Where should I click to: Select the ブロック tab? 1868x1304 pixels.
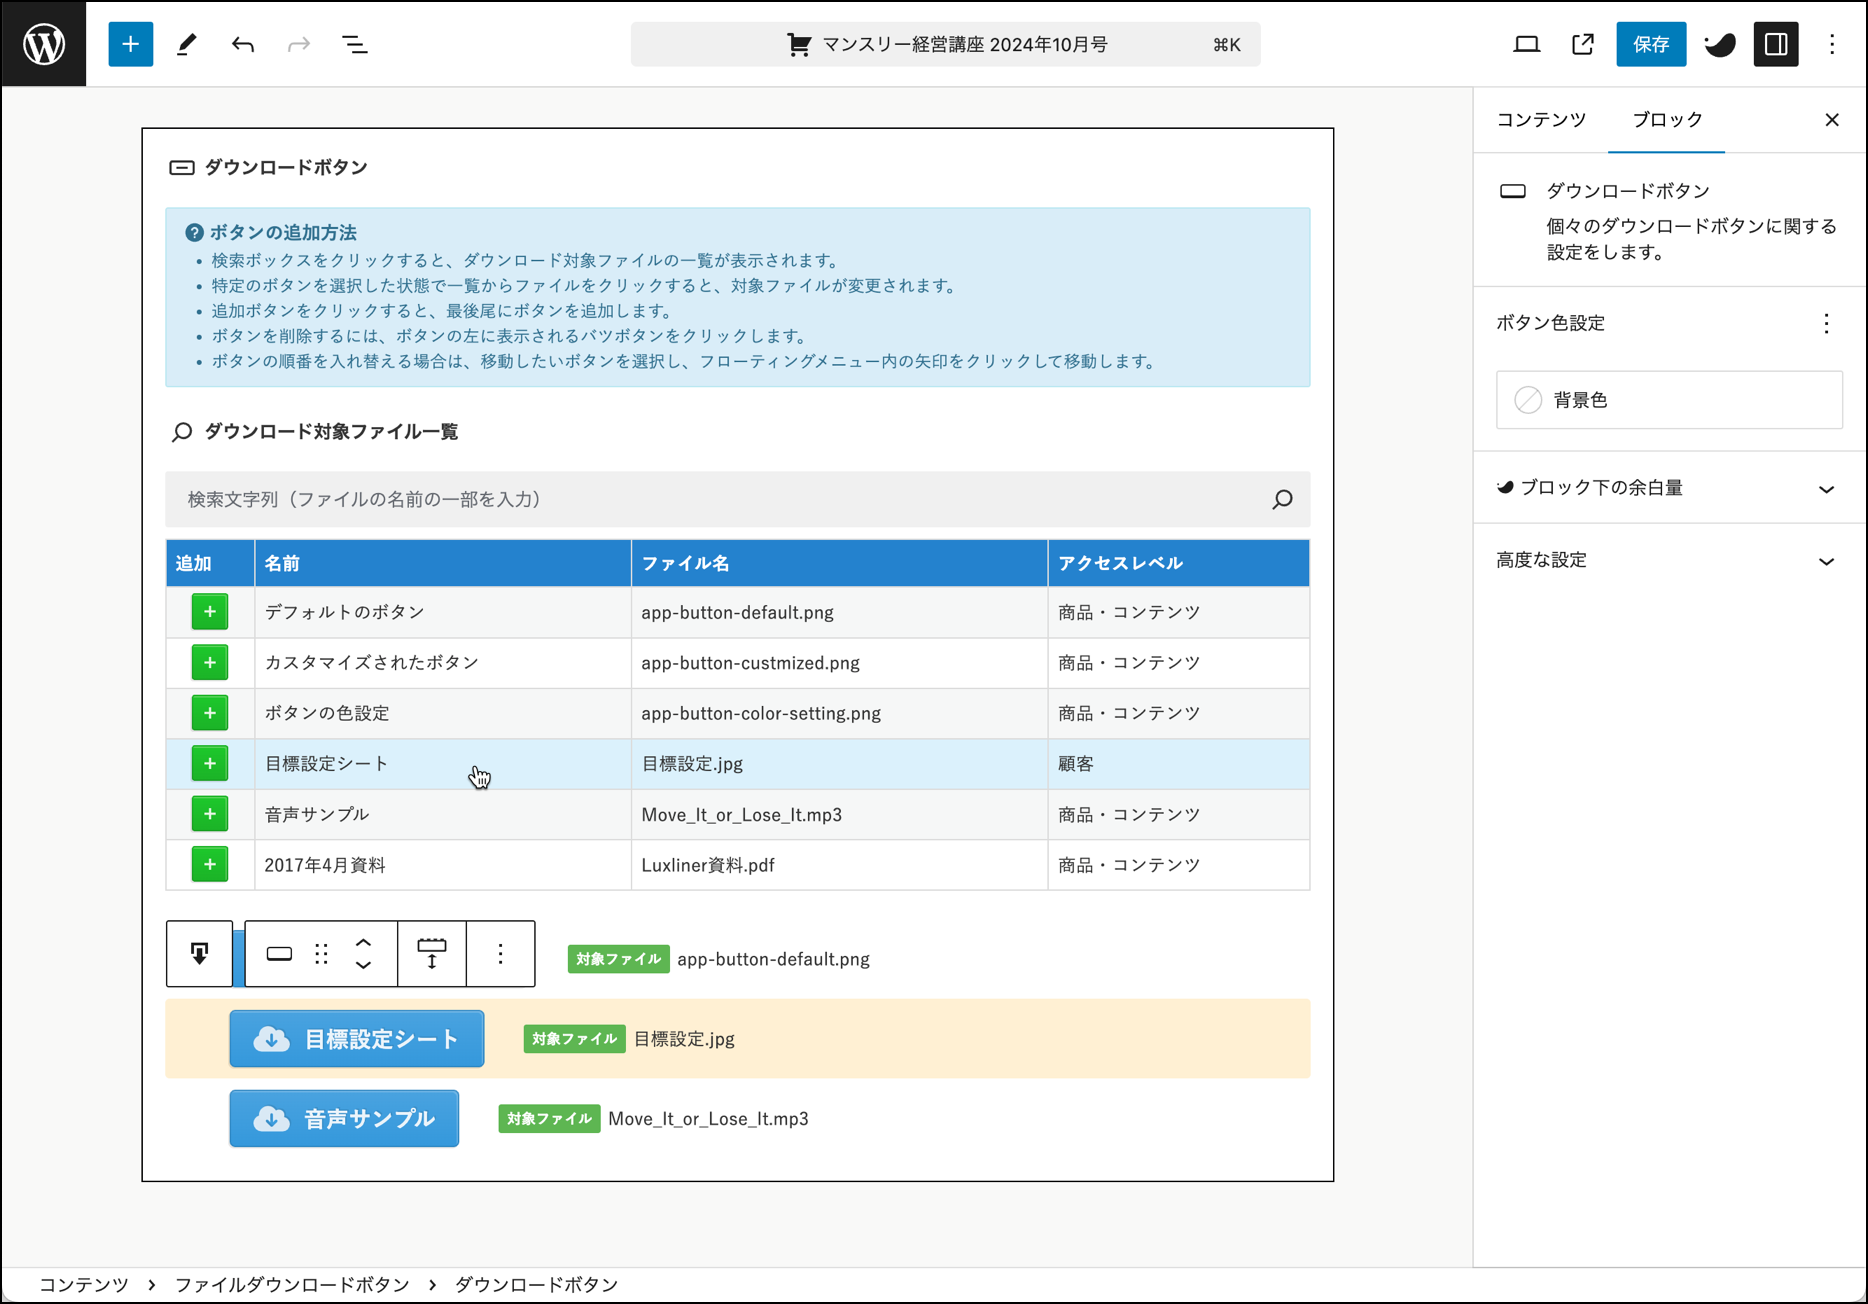(1666, 120)
